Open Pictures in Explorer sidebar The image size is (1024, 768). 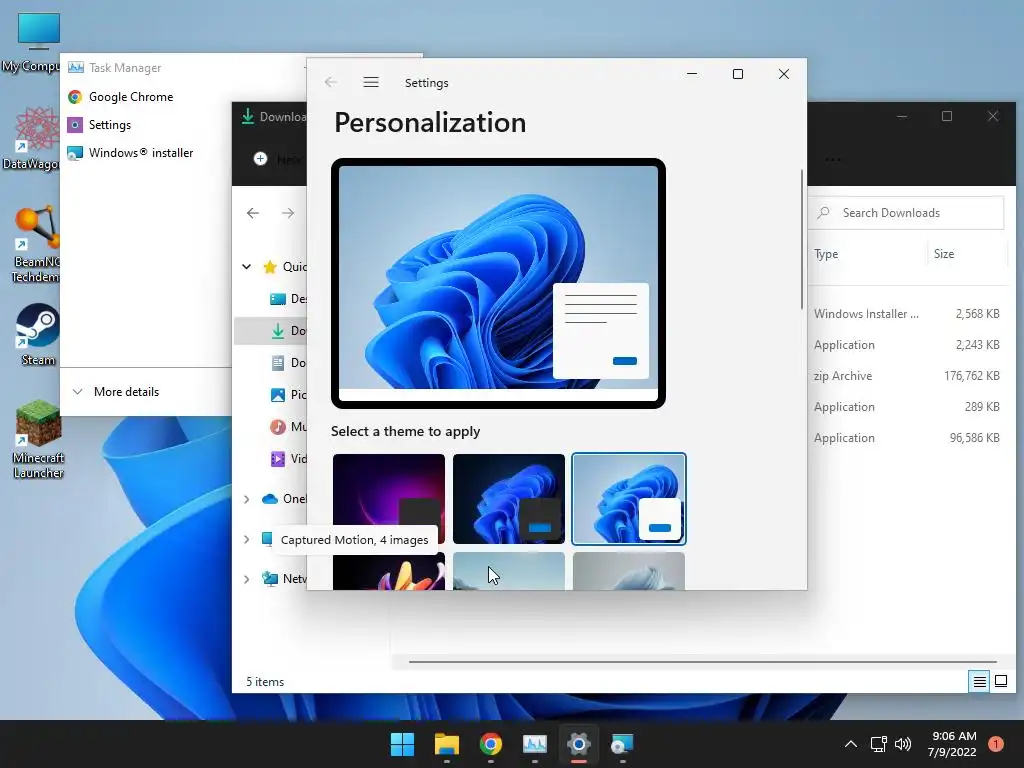pos(287,394)
